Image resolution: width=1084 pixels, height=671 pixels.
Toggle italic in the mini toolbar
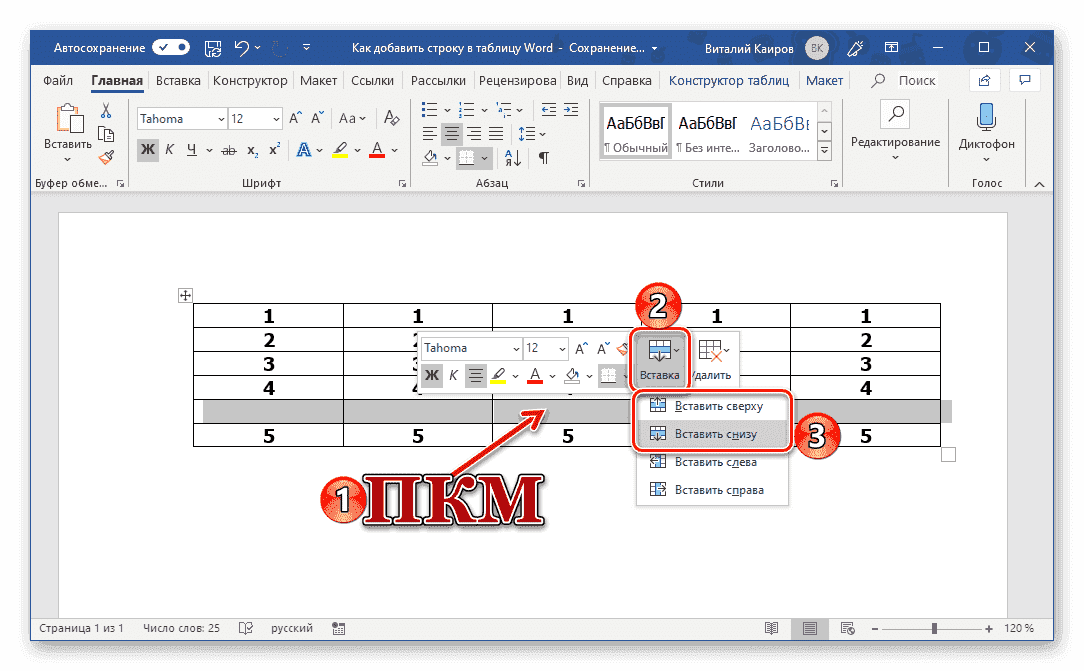coord(452,375)
